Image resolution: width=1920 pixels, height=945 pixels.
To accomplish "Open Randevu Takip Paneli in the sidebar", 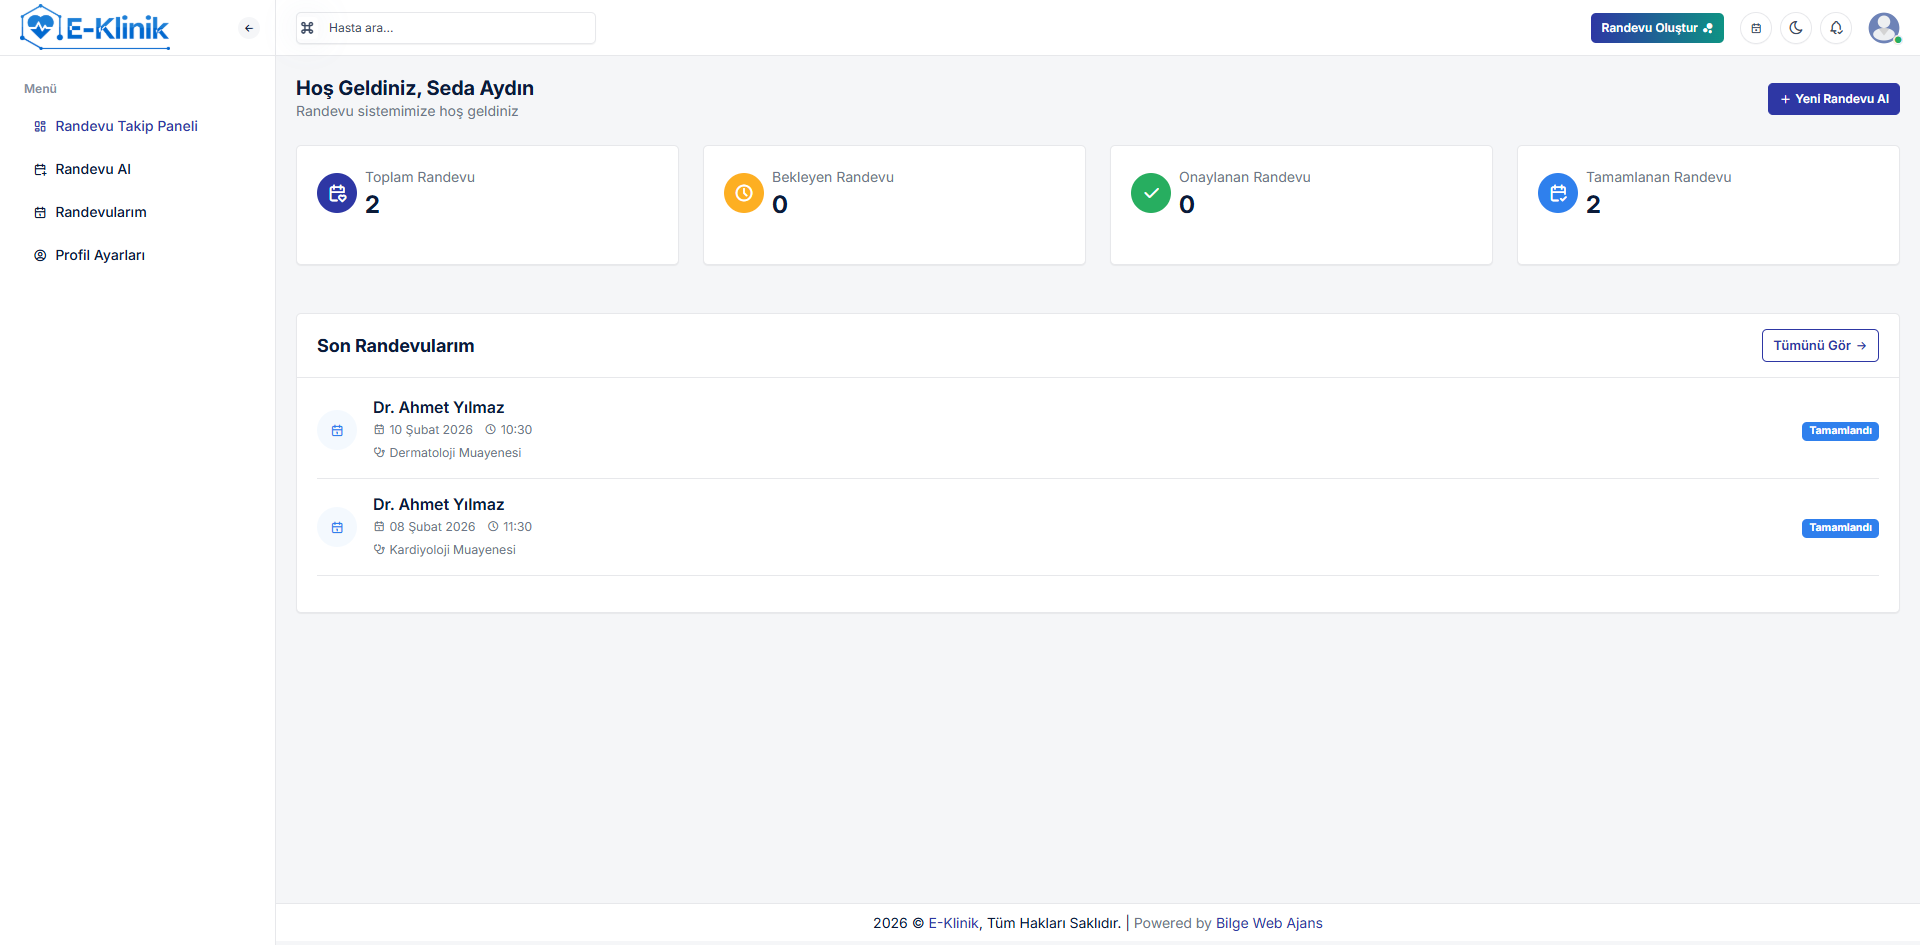I will pos(126,126).
